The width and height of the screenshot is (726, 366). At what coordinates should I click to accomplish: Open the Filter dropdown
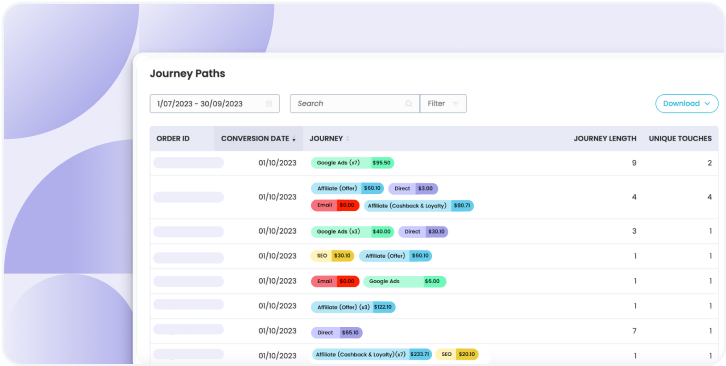(443, 104)
